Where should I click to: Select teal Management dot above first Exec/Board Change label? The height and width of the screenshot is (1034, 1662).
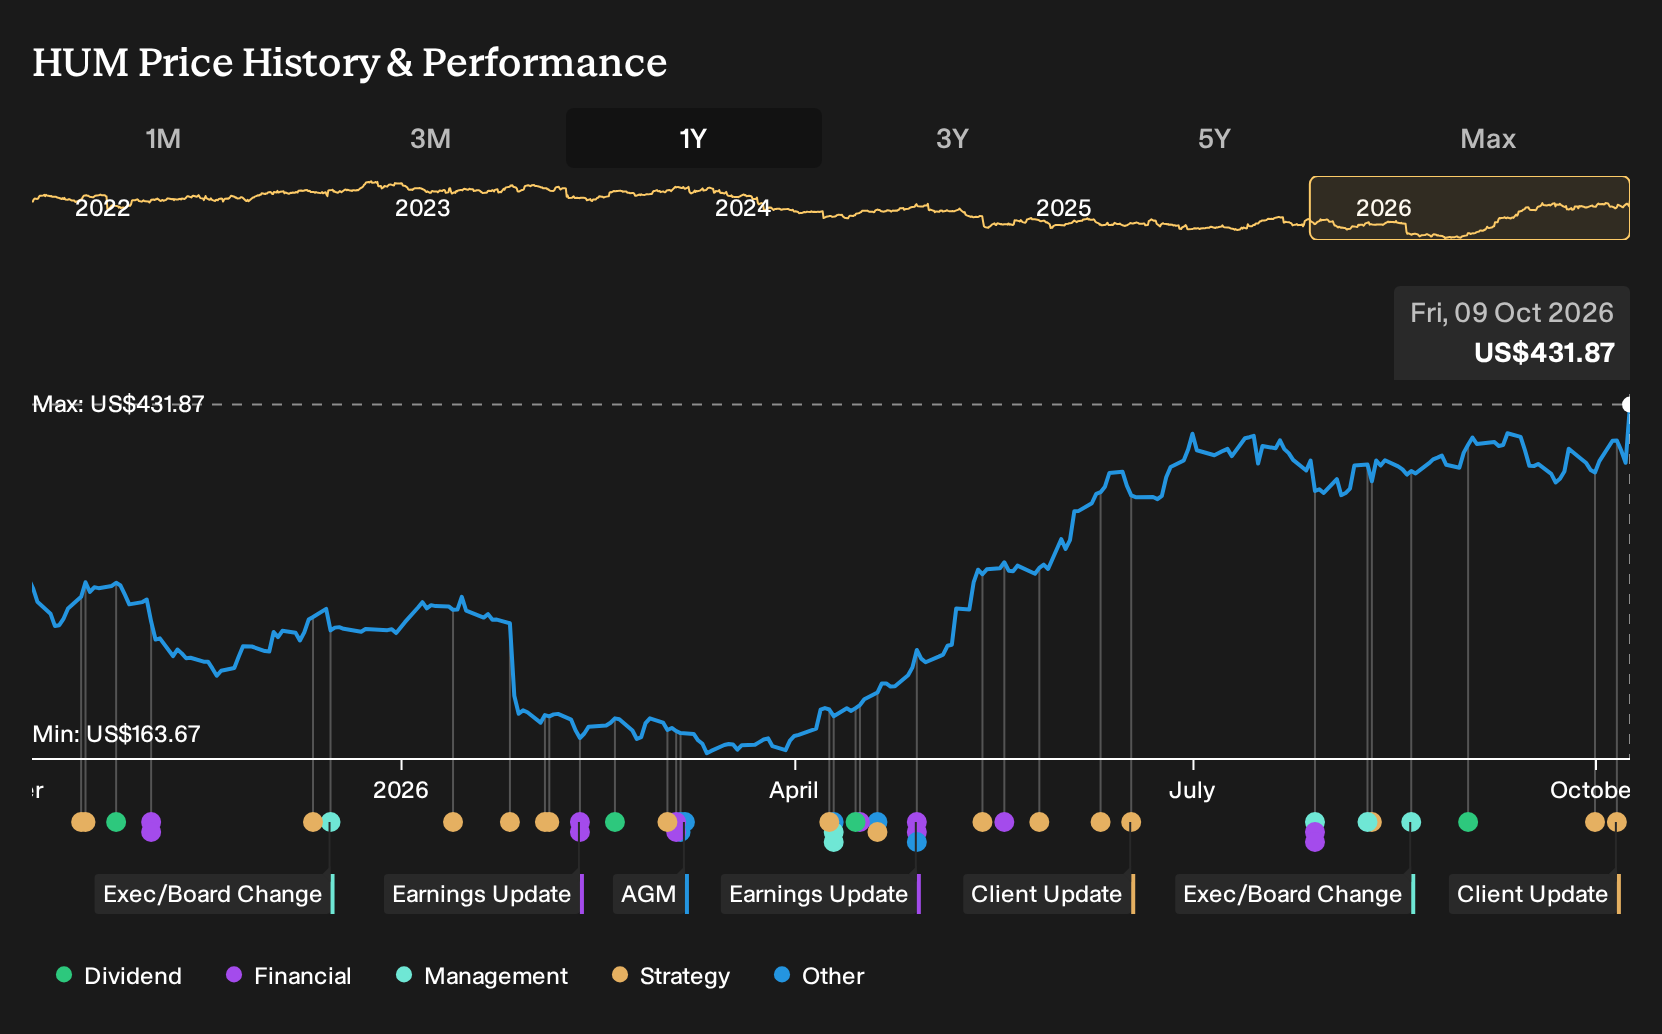click(331, 822)
